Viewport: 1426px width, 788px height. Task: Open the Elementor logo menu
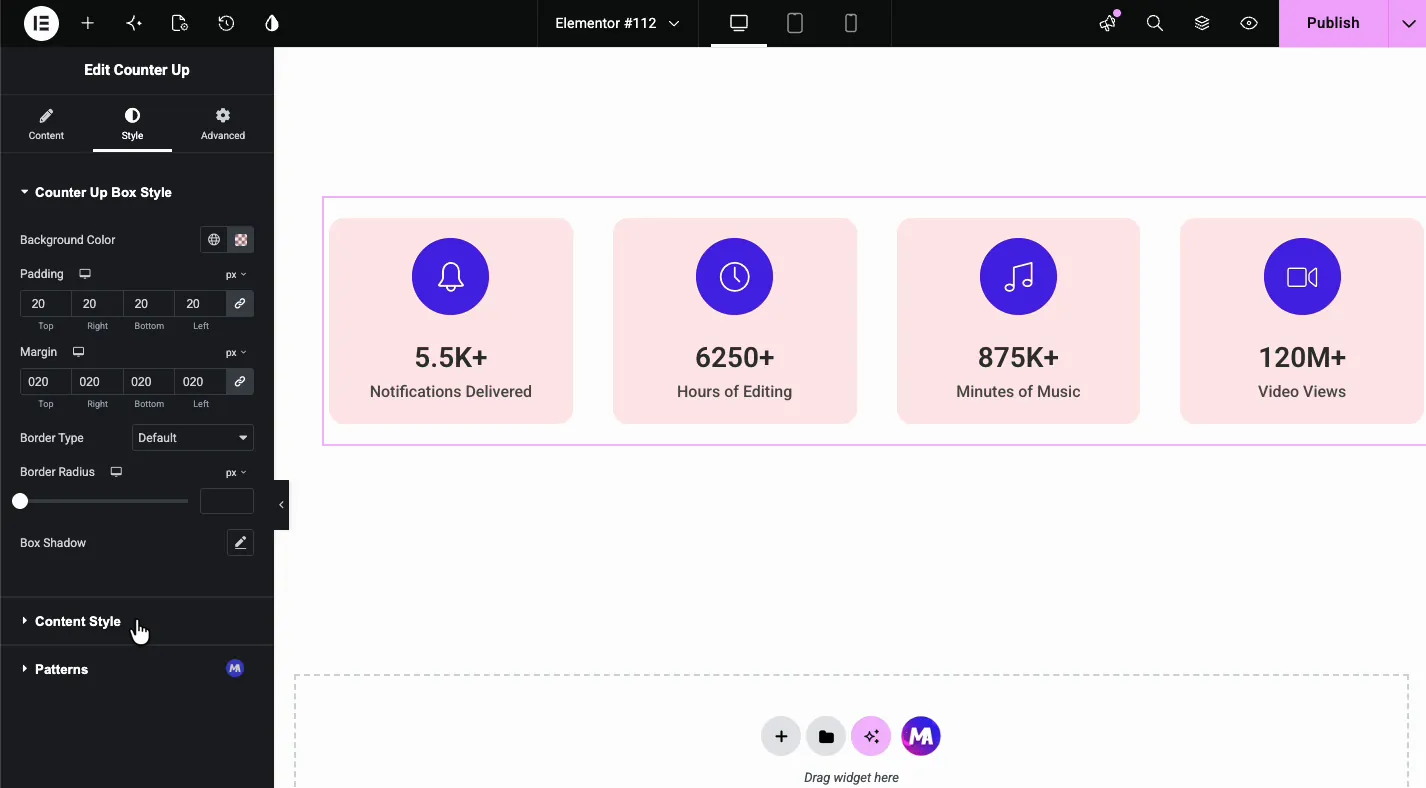pyautogui.click(x=42, y=23)
